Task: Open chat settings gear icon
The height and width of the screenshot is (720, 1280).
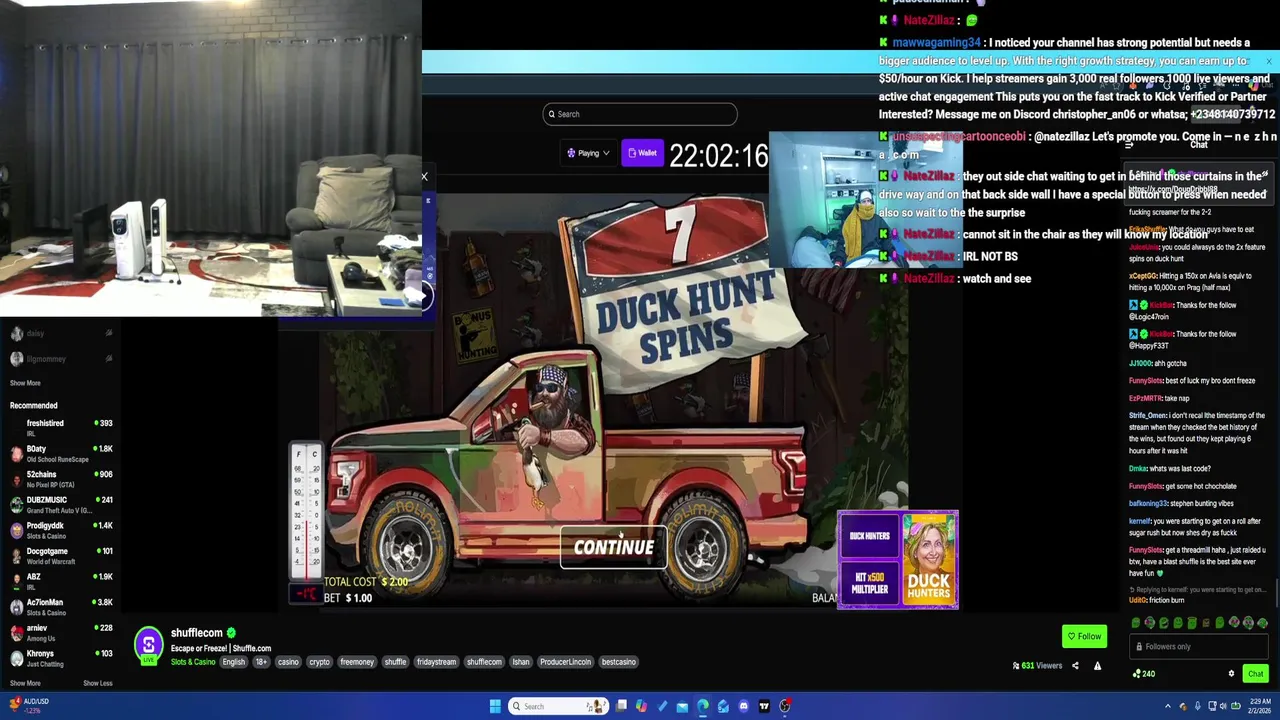Action: click(x=1231, y=674)
